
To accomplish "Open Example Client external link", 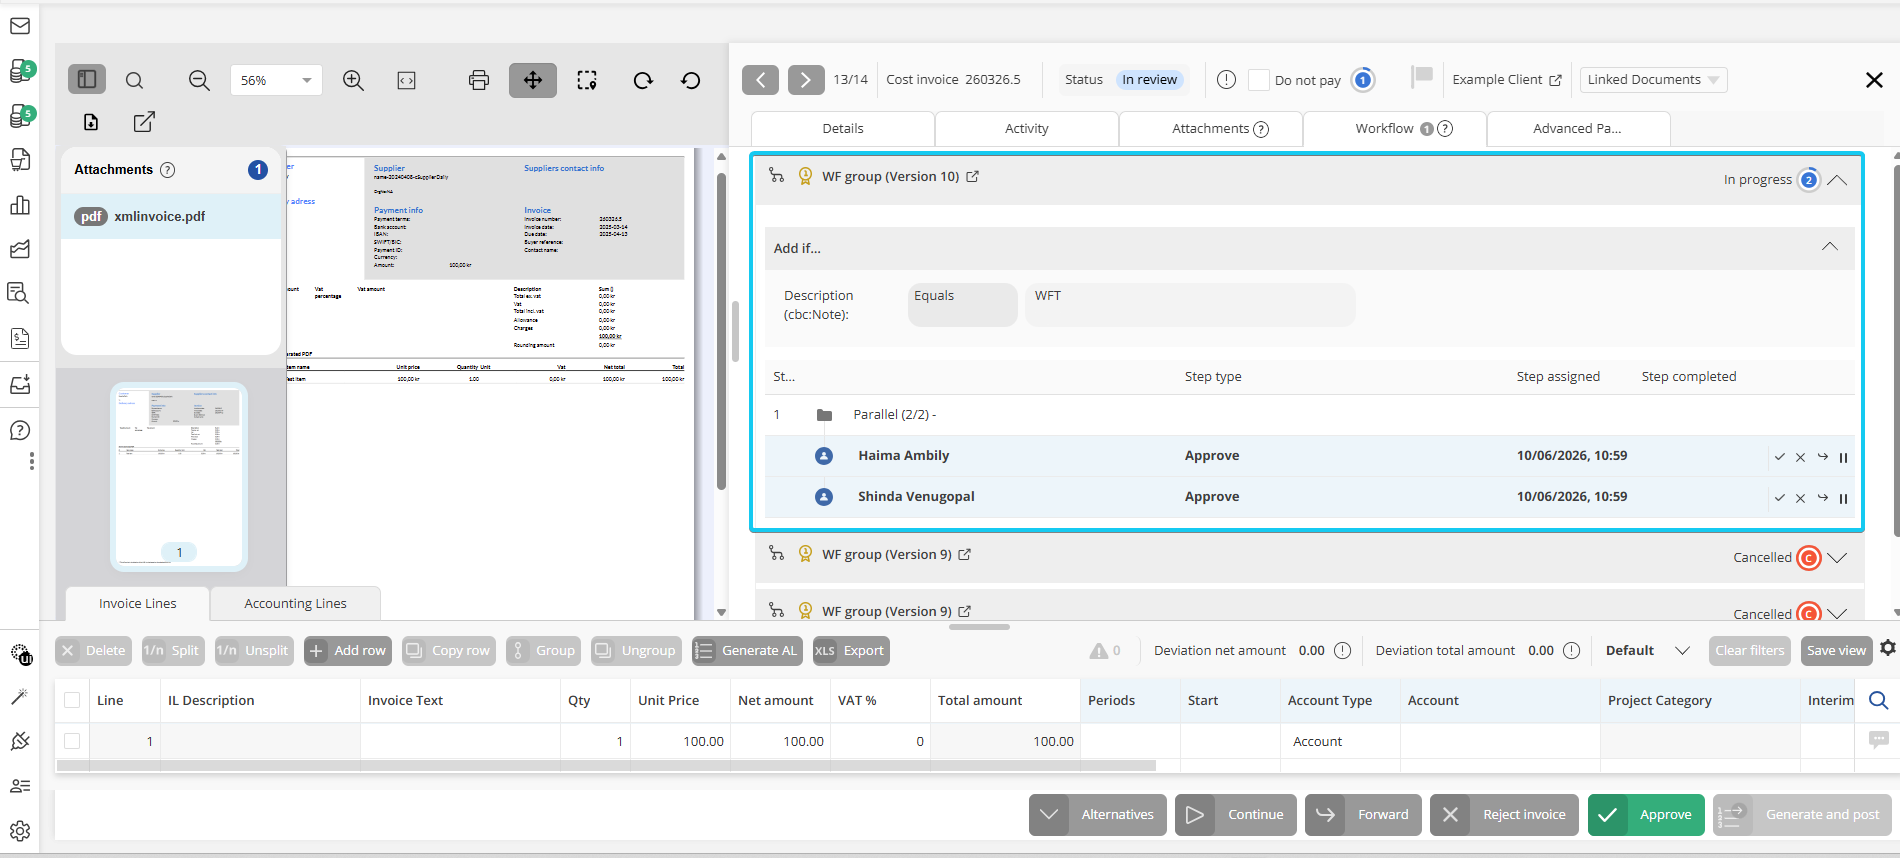I will 1555,80.
